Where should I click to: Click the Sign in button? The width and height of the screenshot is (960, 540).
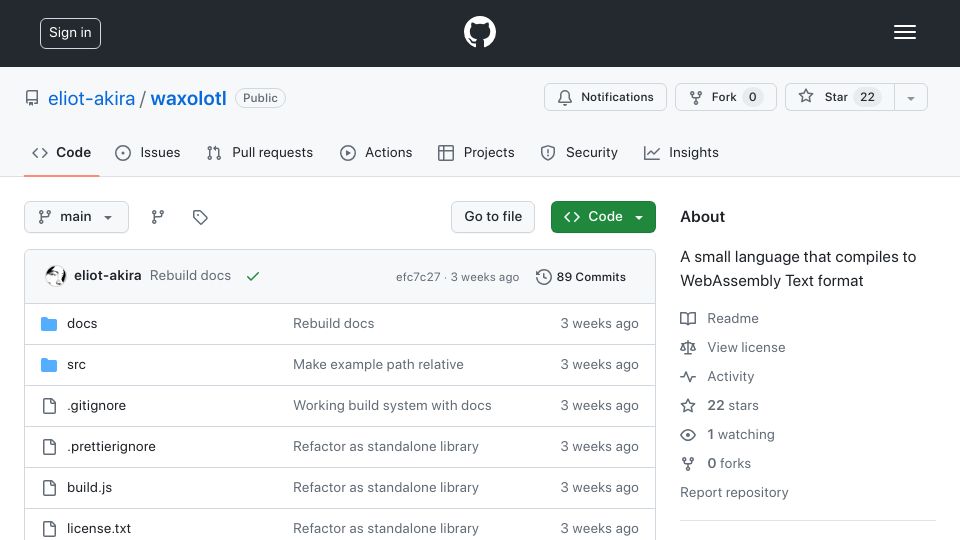pyautogui.click(x=70, y=33)
